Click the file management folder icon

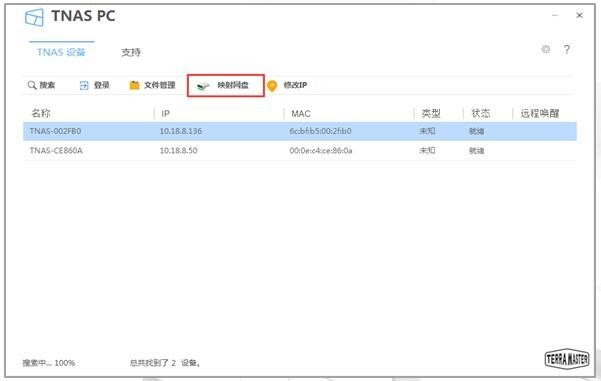click(x=134, y=85)
